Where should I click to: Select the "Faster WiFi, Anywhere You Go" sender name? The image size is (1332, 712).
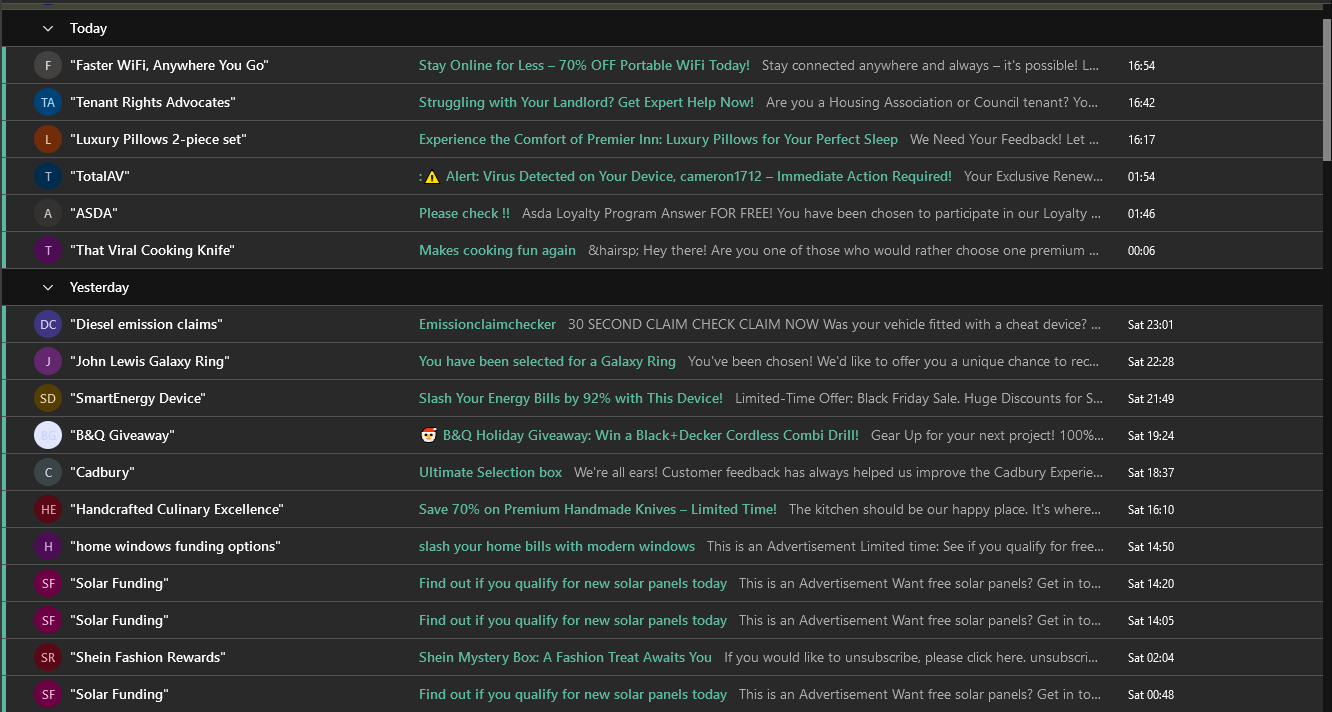click(169, 66)
